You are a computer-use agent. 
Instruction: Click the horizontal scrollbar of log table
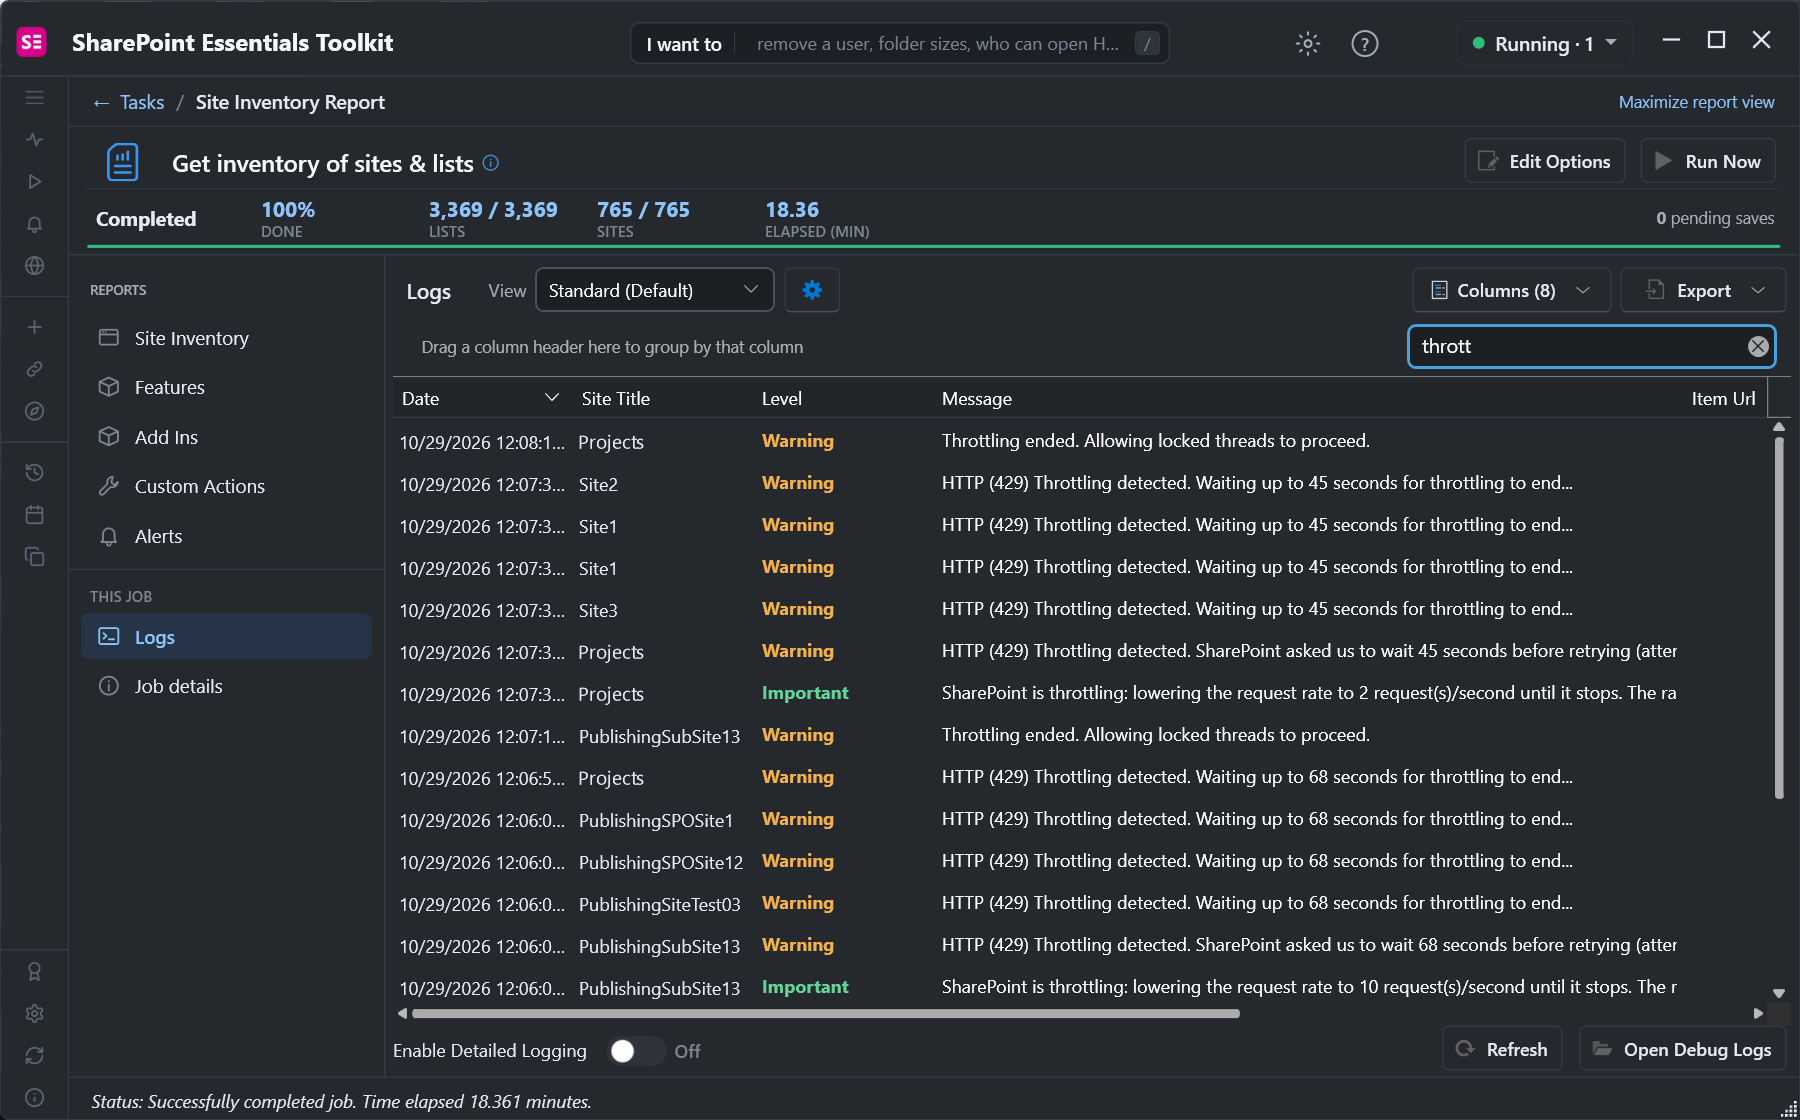coord(825,1013)
